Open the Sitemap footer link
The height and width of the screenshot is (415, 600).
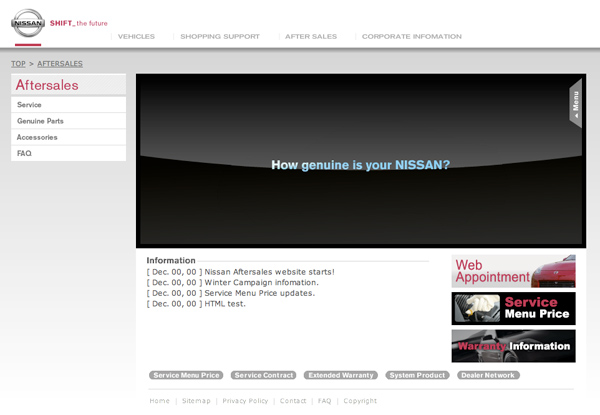(196, 401)
